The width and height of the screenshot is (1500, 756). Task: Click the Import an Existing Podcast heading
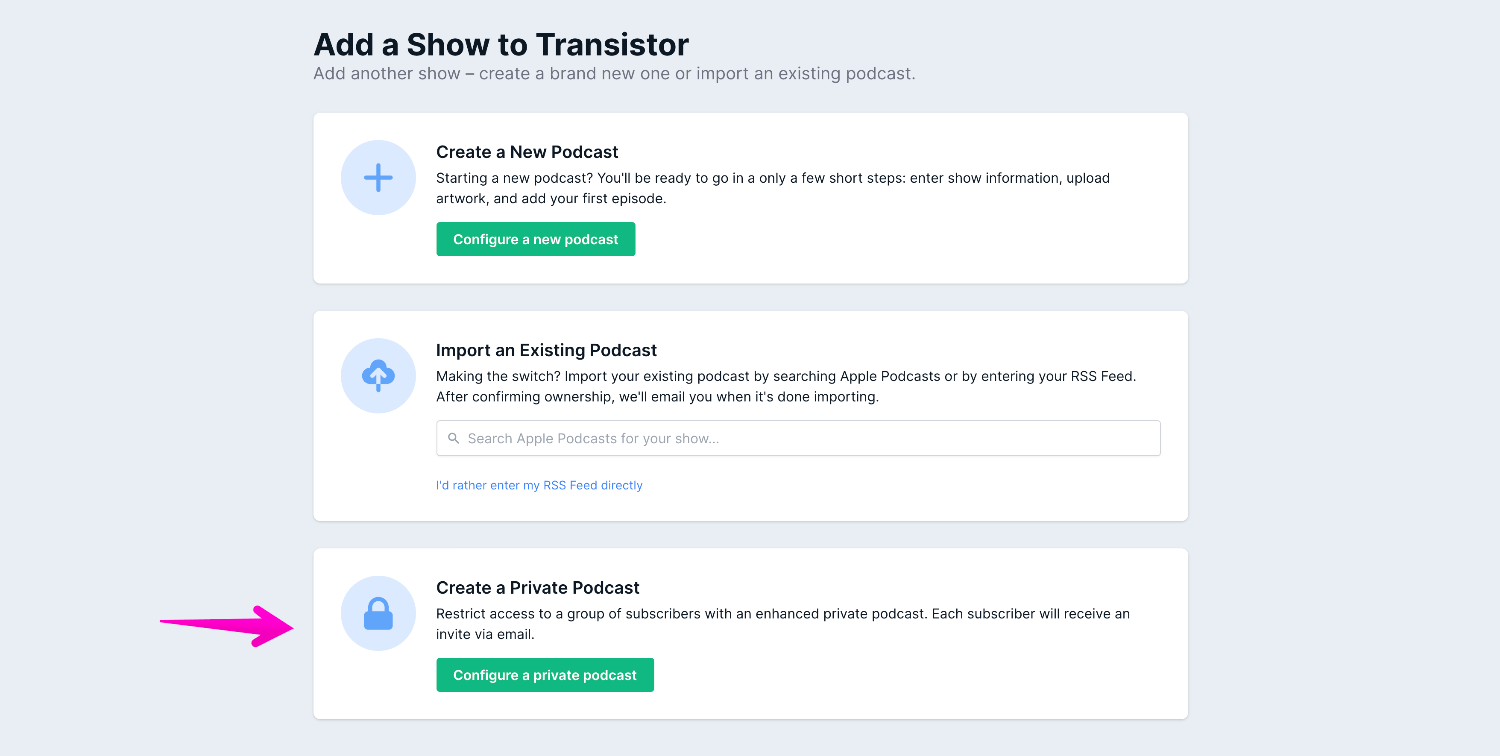click(546, 350)
